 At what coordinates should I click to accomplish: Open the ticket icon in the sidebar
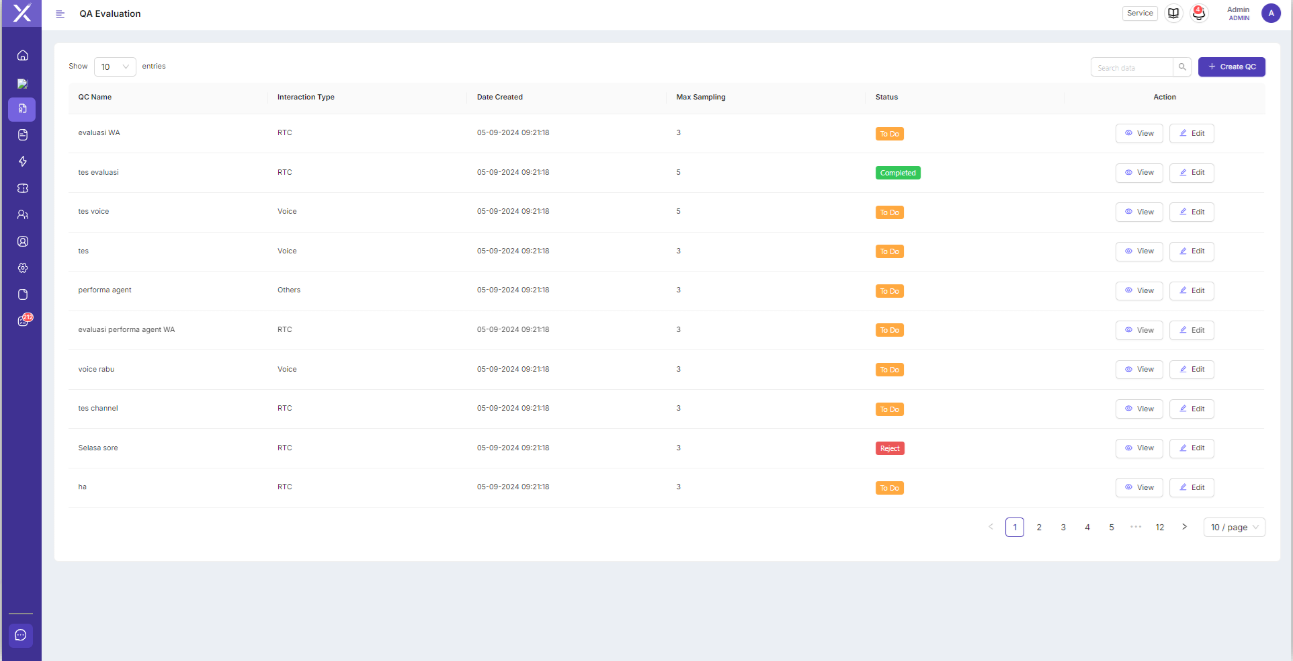(22, 188)
